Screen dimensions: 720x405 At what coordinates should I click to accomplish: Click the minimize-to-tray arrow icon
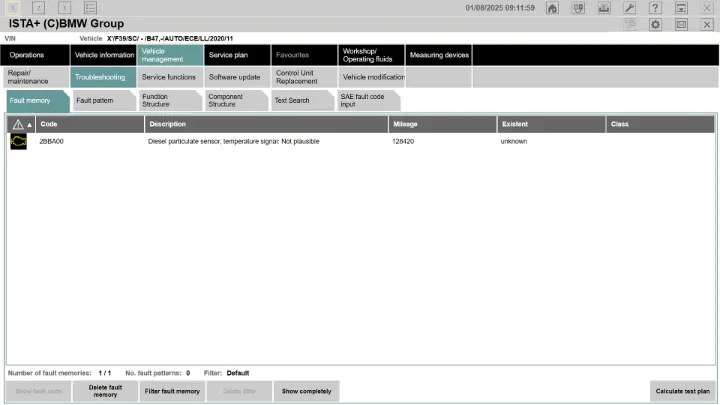point(681,8)
